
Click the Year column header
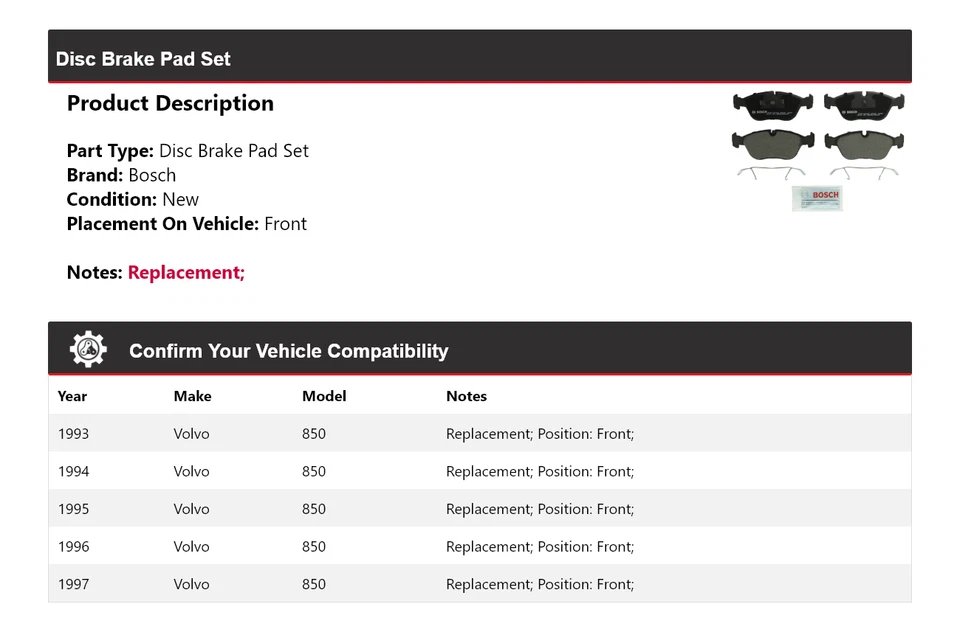tap(72, 396)
